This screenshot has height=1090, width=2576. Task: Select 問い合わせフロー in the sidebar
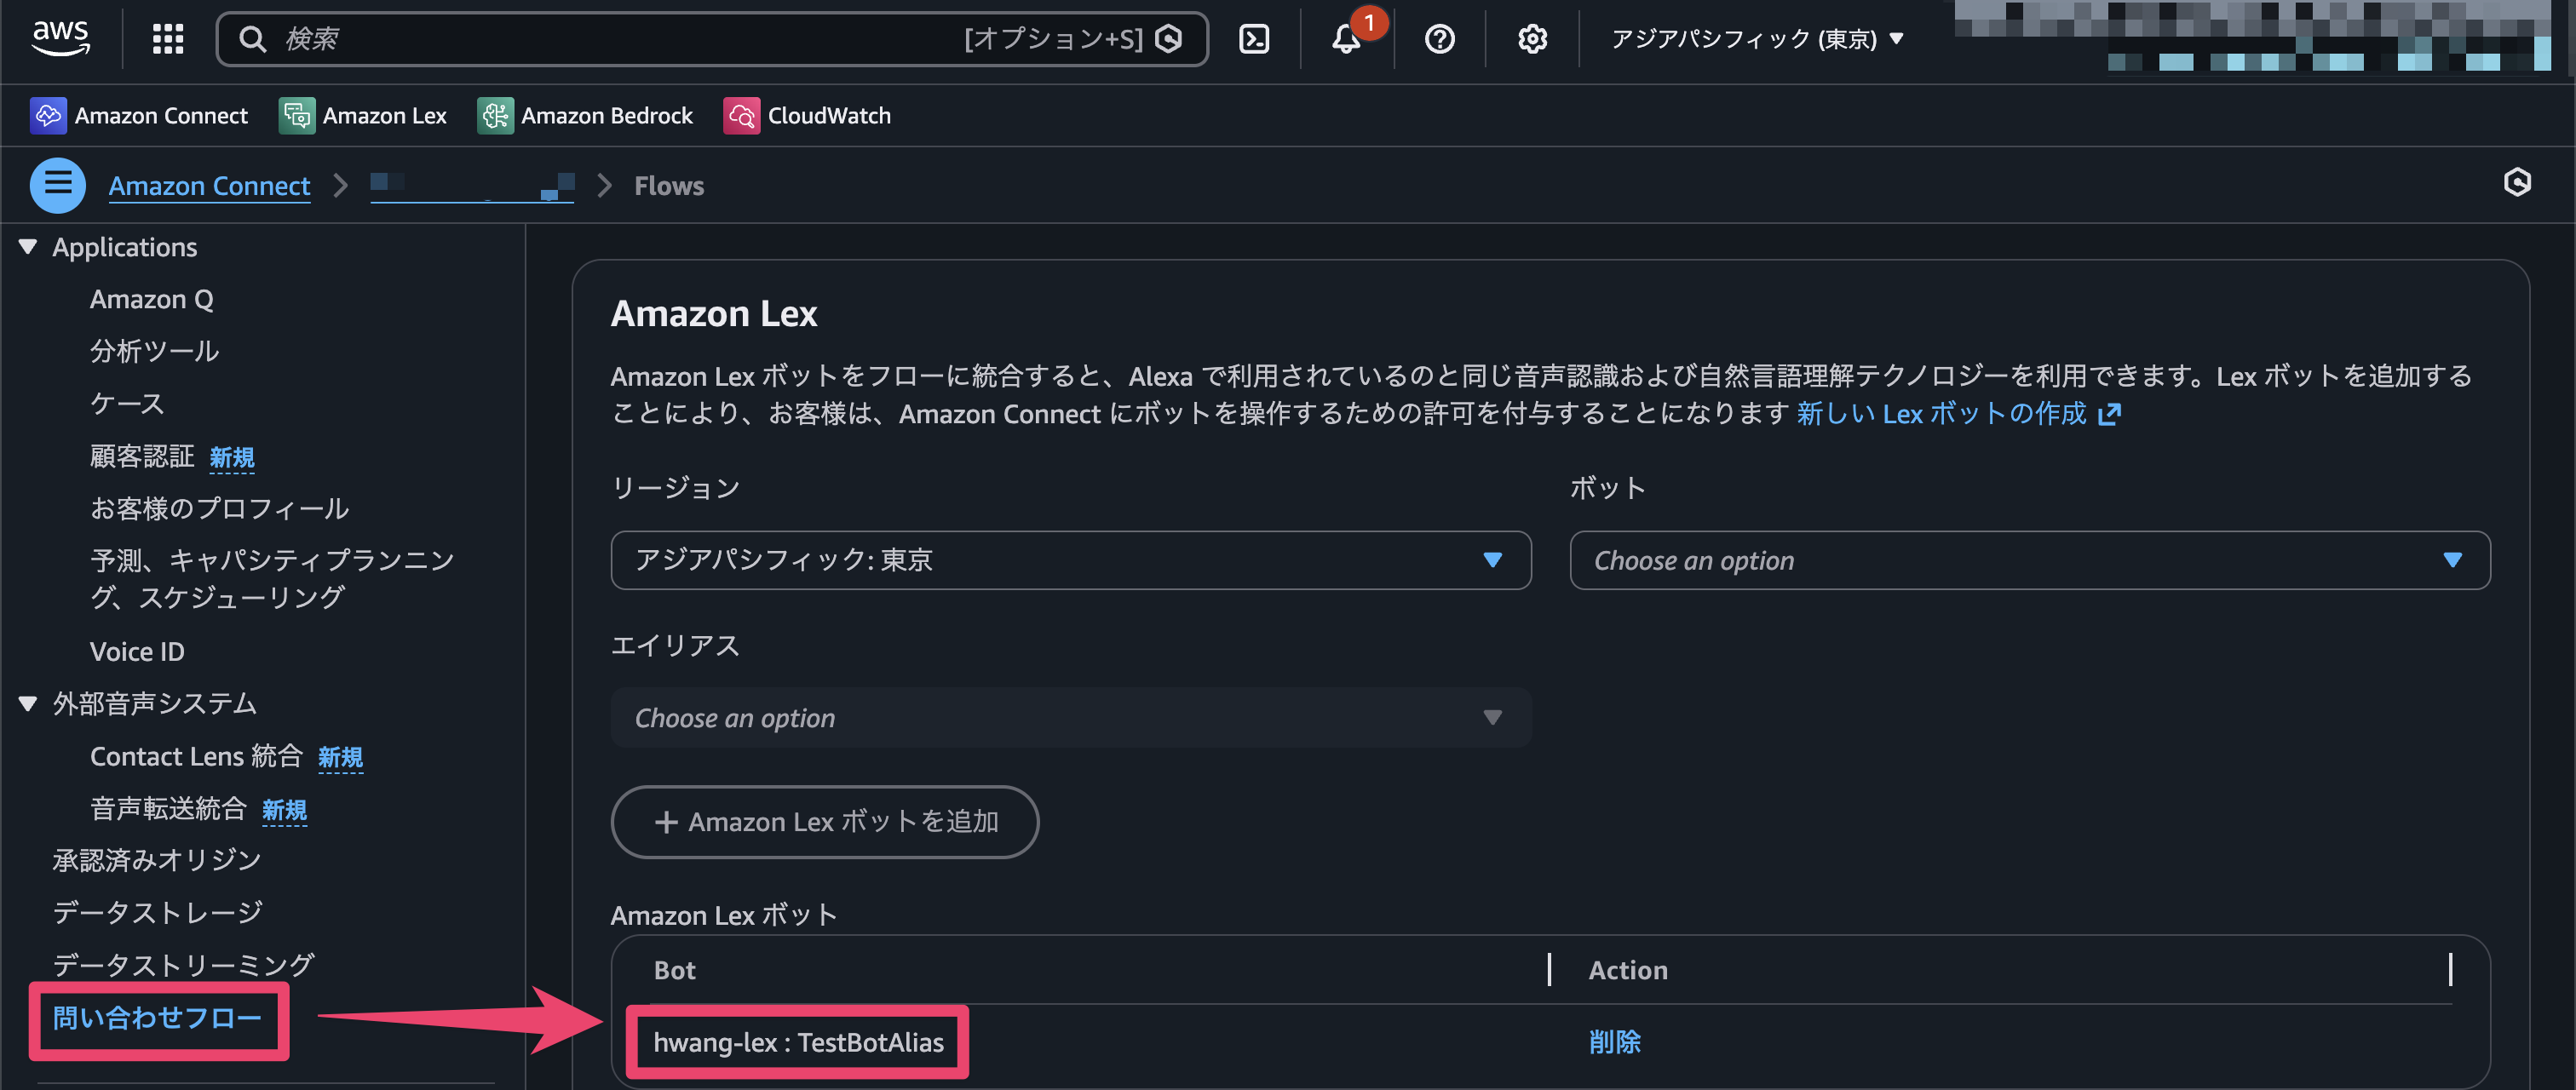coord(158,1019)
